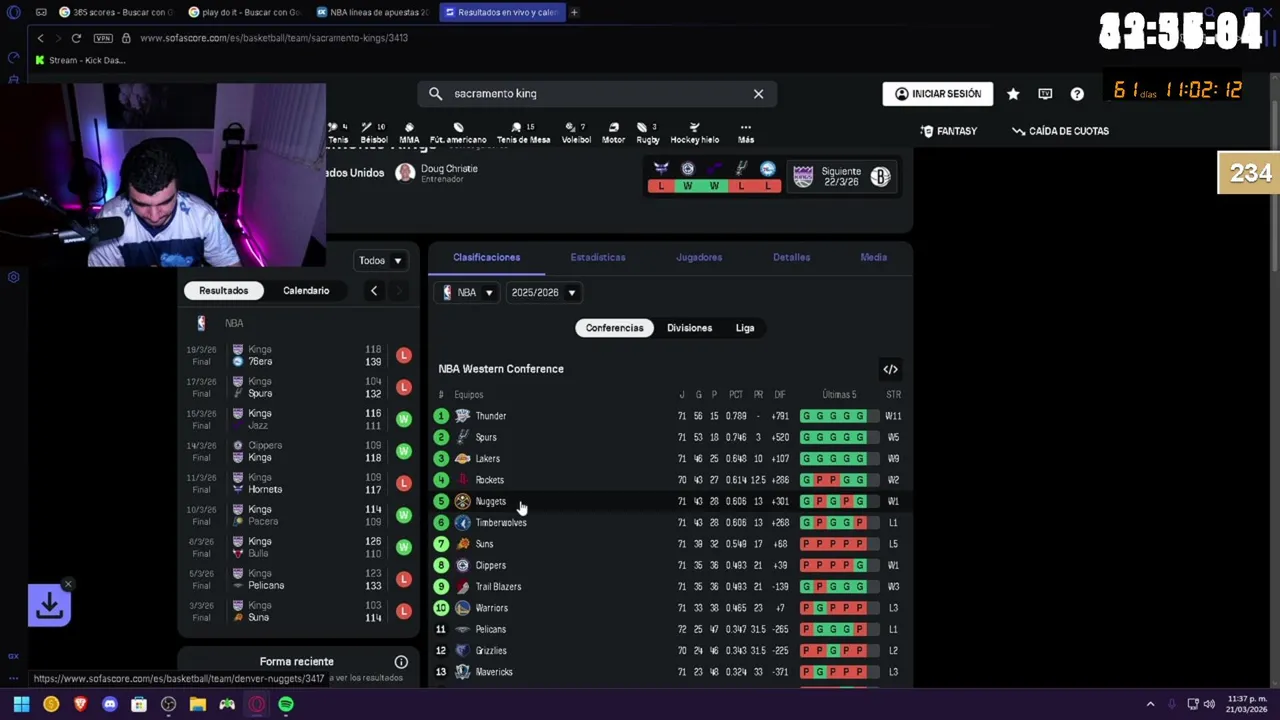Image resolution: width=1280 pixels, height=720 pixels.
Task: Open Mavericks team row
Action: point(668,672)
